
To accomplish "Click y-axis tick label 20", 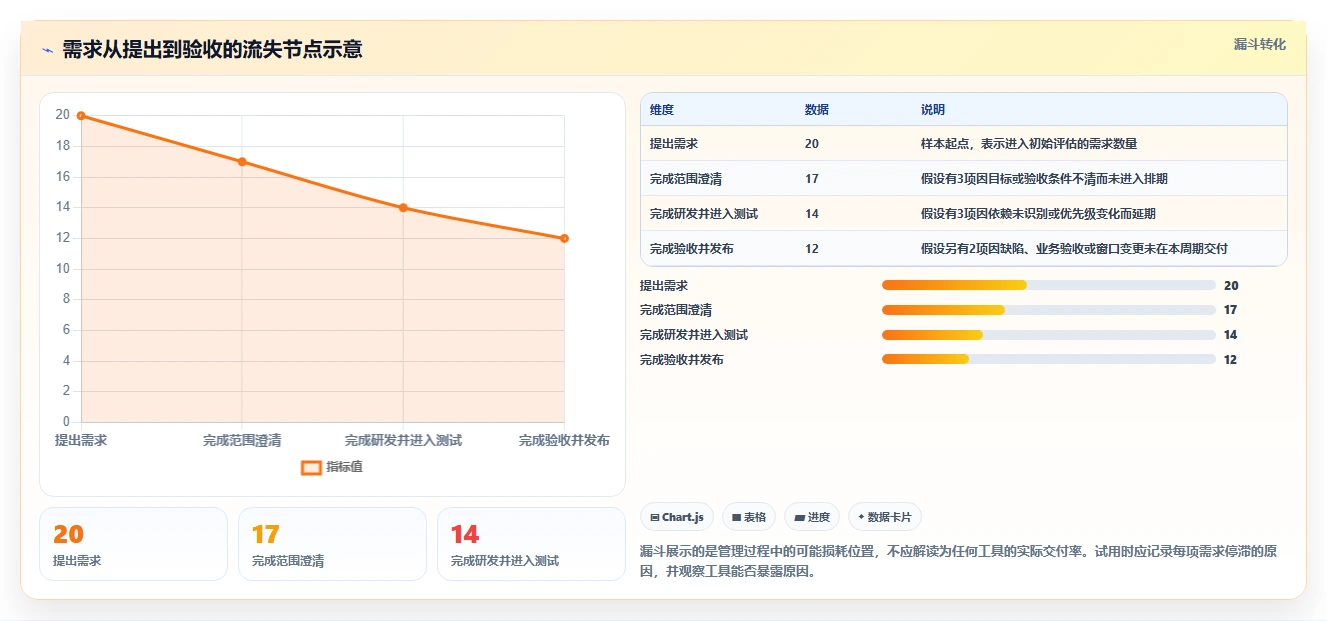I will (63, 115).
